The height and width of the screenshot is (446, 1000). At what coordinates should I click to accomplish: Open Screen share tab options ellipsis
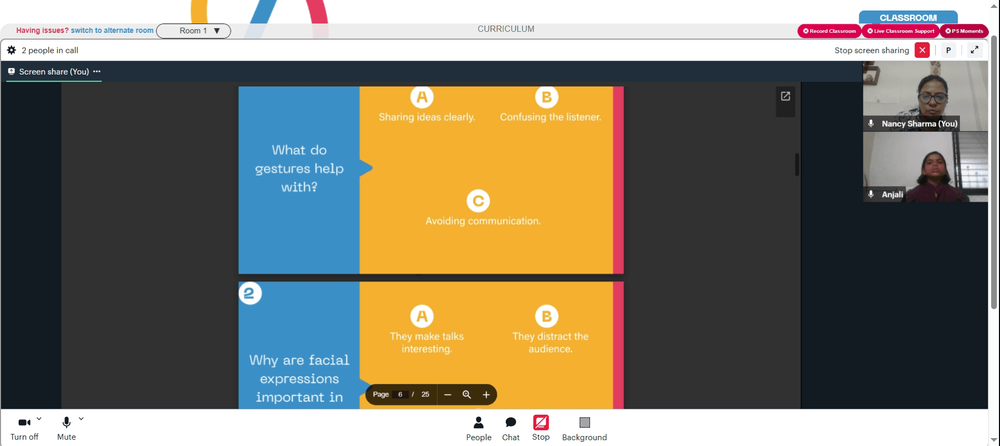pyautogui.click(x=97, y=71)
